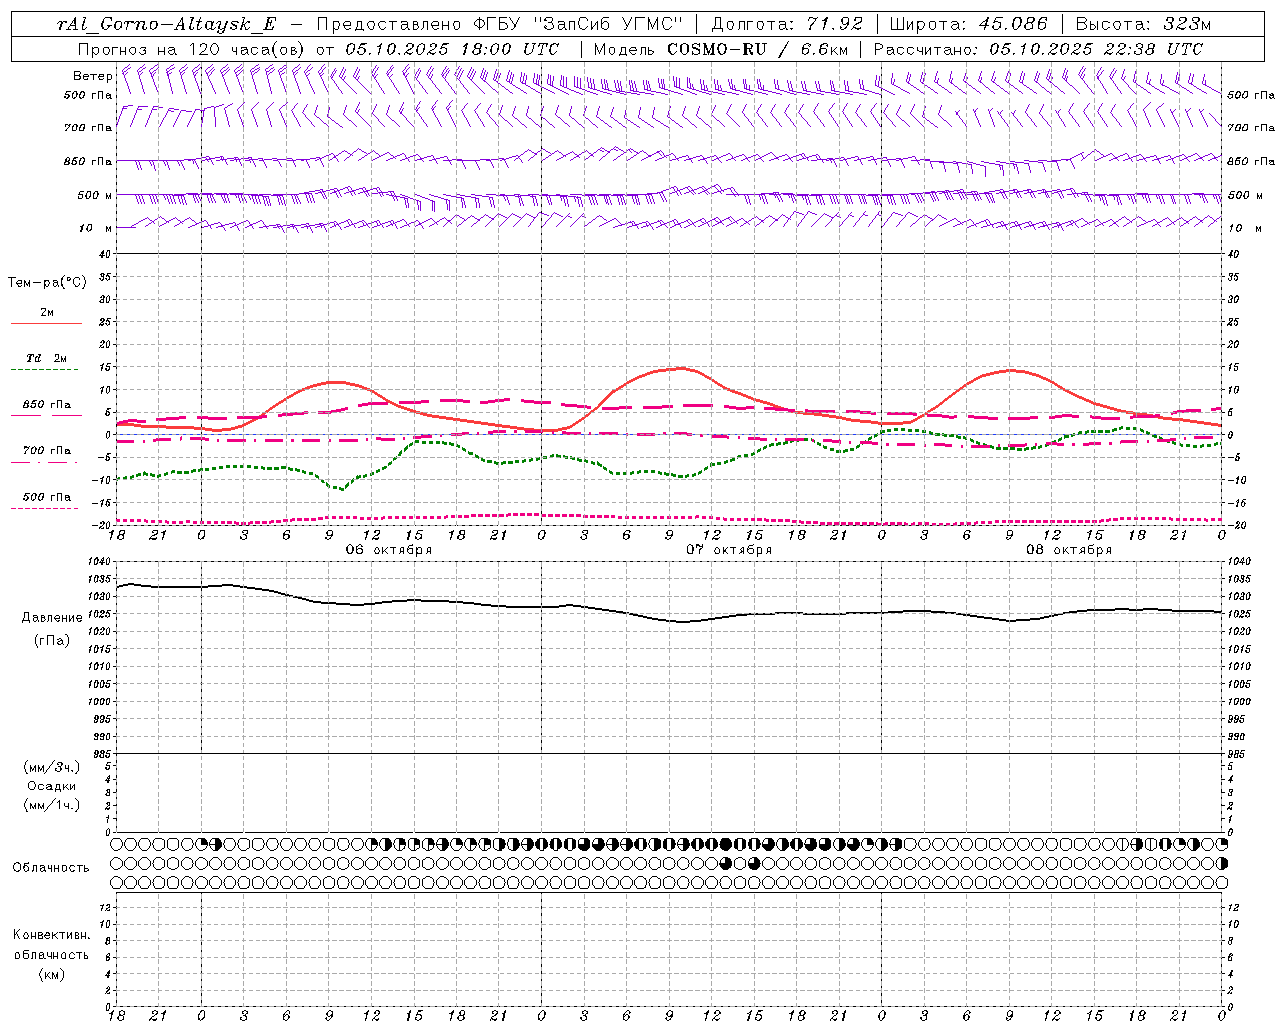Click the model label COSMO-RU / 6.6км
The width and height of the screenshot is (1280, 1024).
756,49
